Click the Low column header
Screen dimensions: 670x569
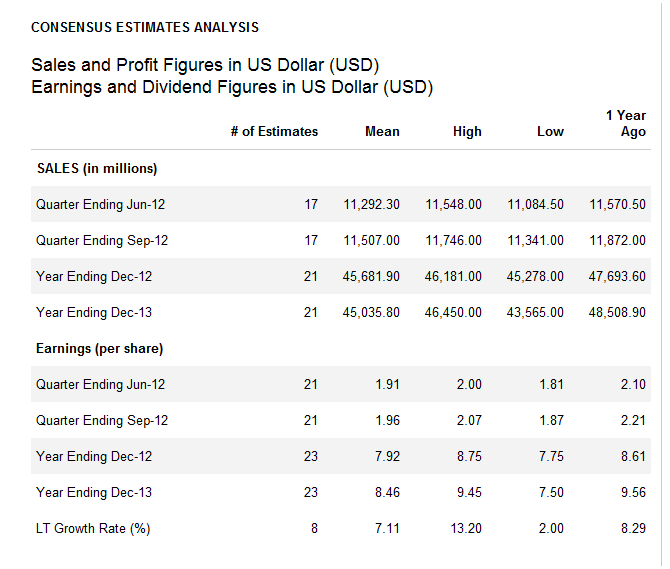(550, 131)
